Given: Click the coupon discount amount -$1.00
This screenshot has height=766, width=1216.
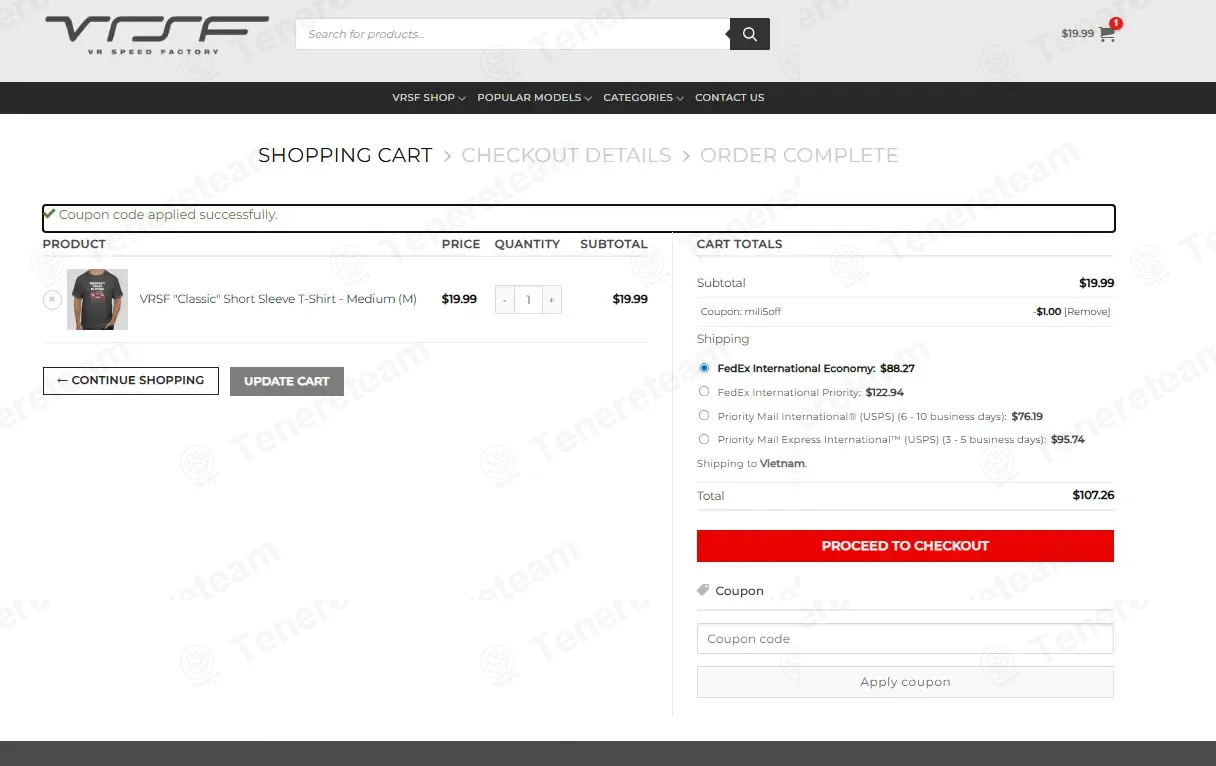Looking at the screenshot, I should click(x=1047, y=312).
